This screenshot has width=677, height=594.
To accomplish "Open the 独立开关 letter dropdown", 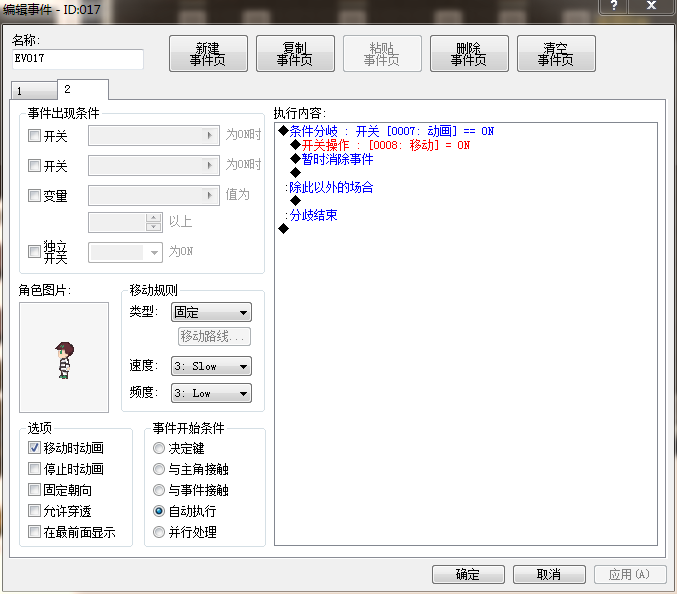I will tap(125, 253).
